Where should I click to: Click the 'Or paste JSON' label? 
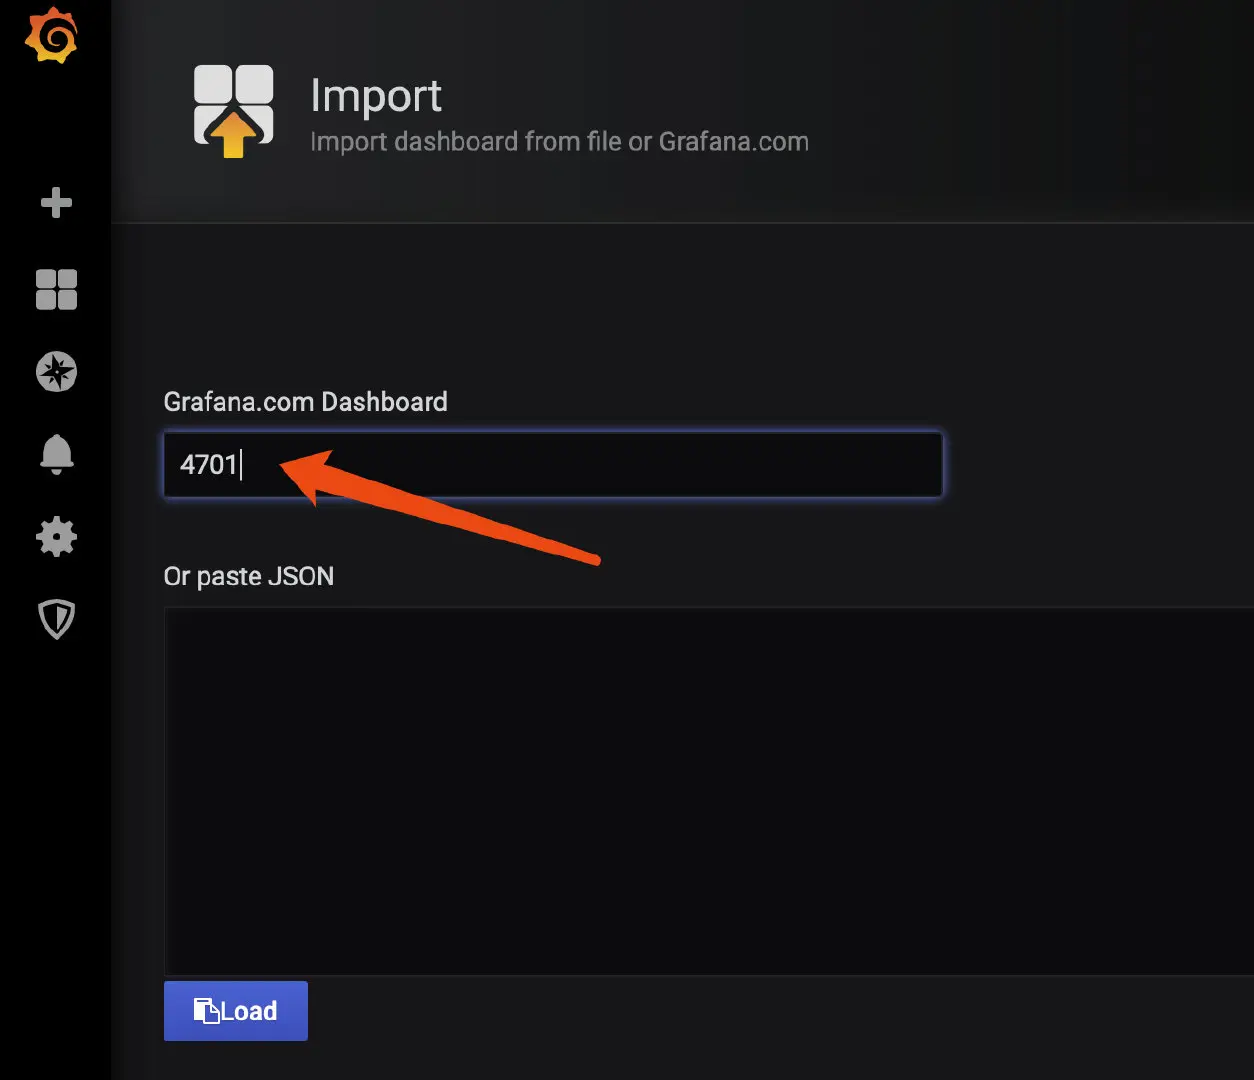pos(249,577)
